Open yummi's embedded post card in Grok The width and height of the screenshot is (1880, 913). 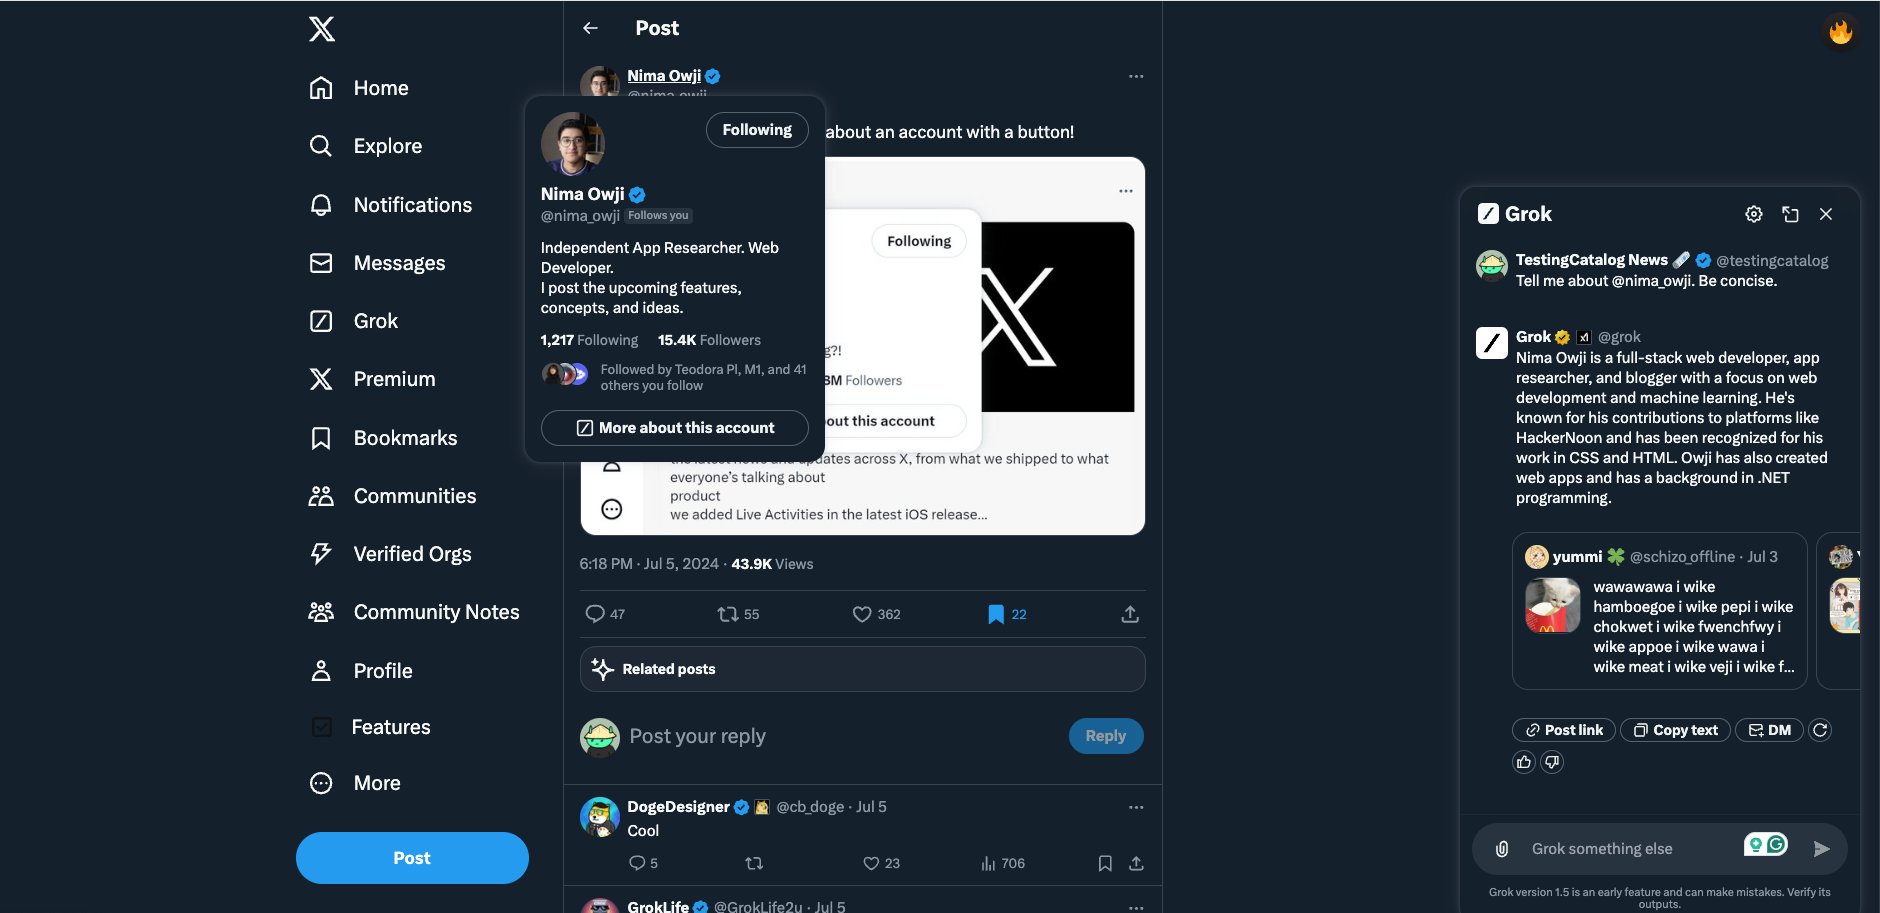pyautogui.click(x=1660, y=611)
